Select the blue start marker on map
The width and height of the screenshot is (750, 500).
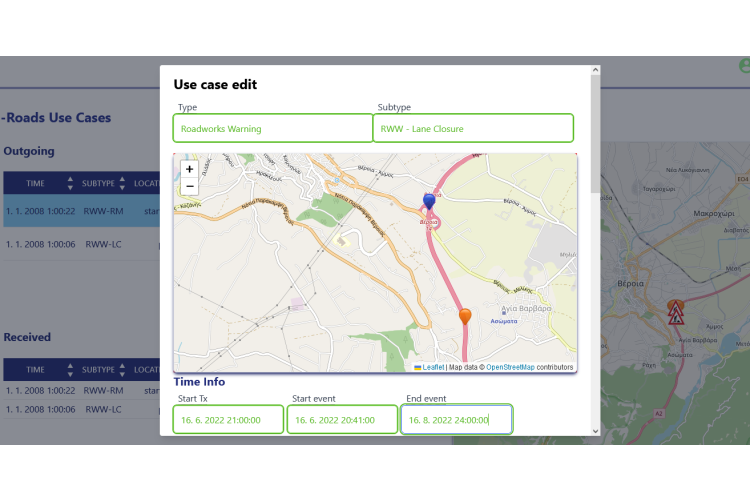[429, 201]
